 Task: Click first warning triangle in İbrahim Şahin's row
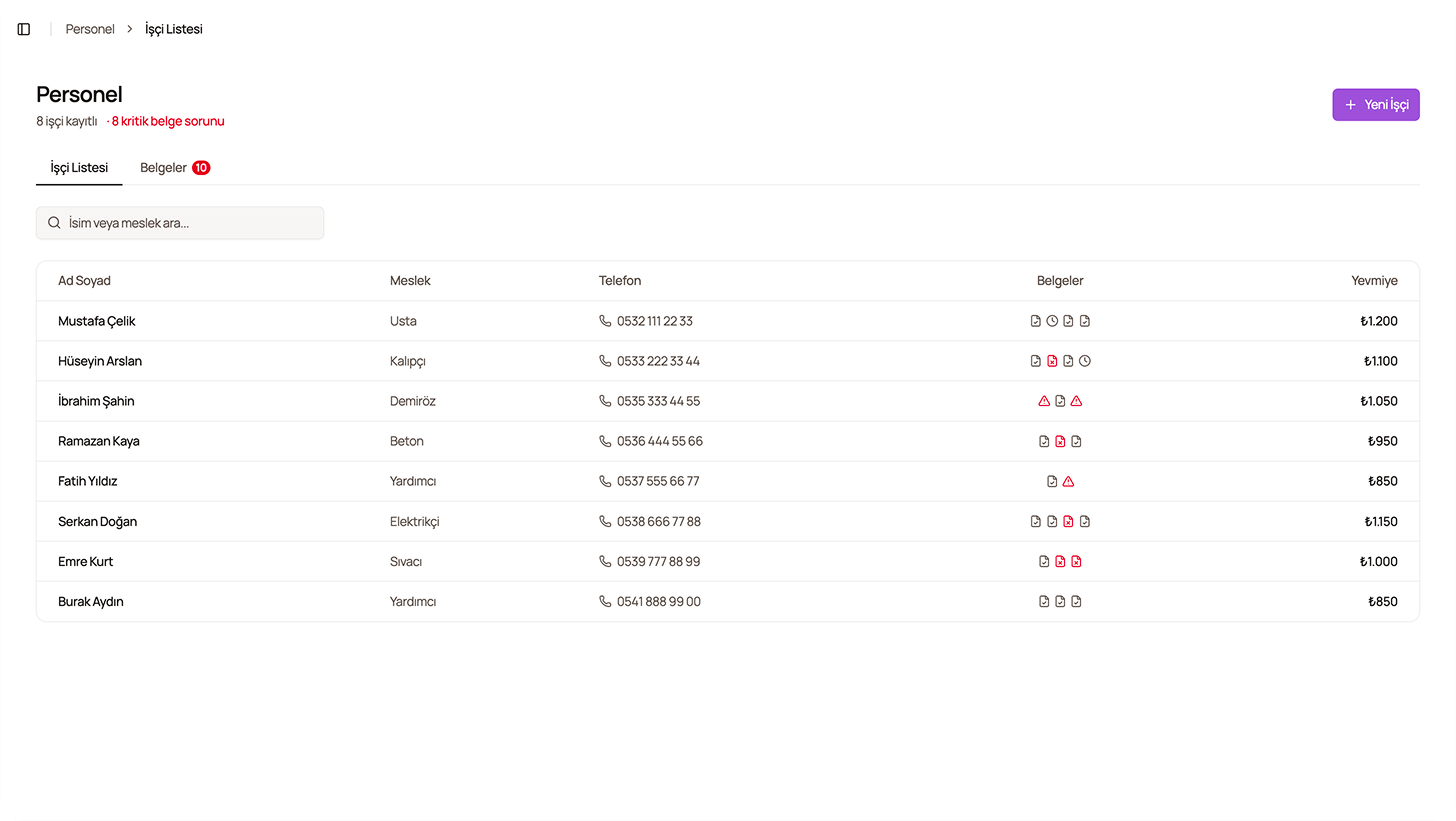[1044, 401]
